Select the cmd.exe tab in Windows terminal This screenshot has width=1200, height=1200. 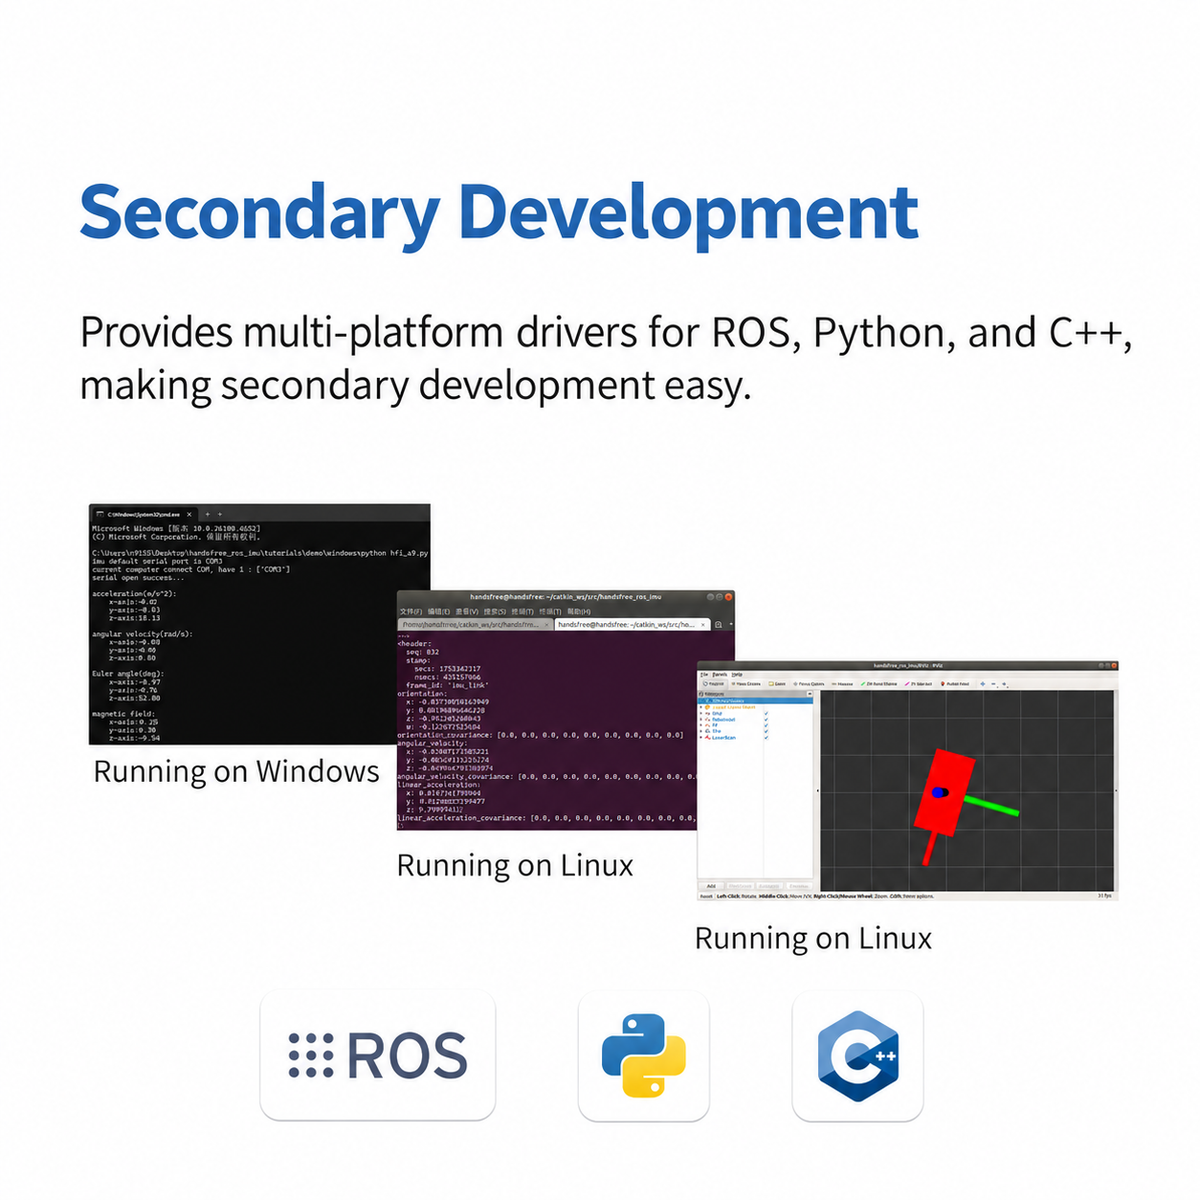pyautogui.click(x=144, y=514)
